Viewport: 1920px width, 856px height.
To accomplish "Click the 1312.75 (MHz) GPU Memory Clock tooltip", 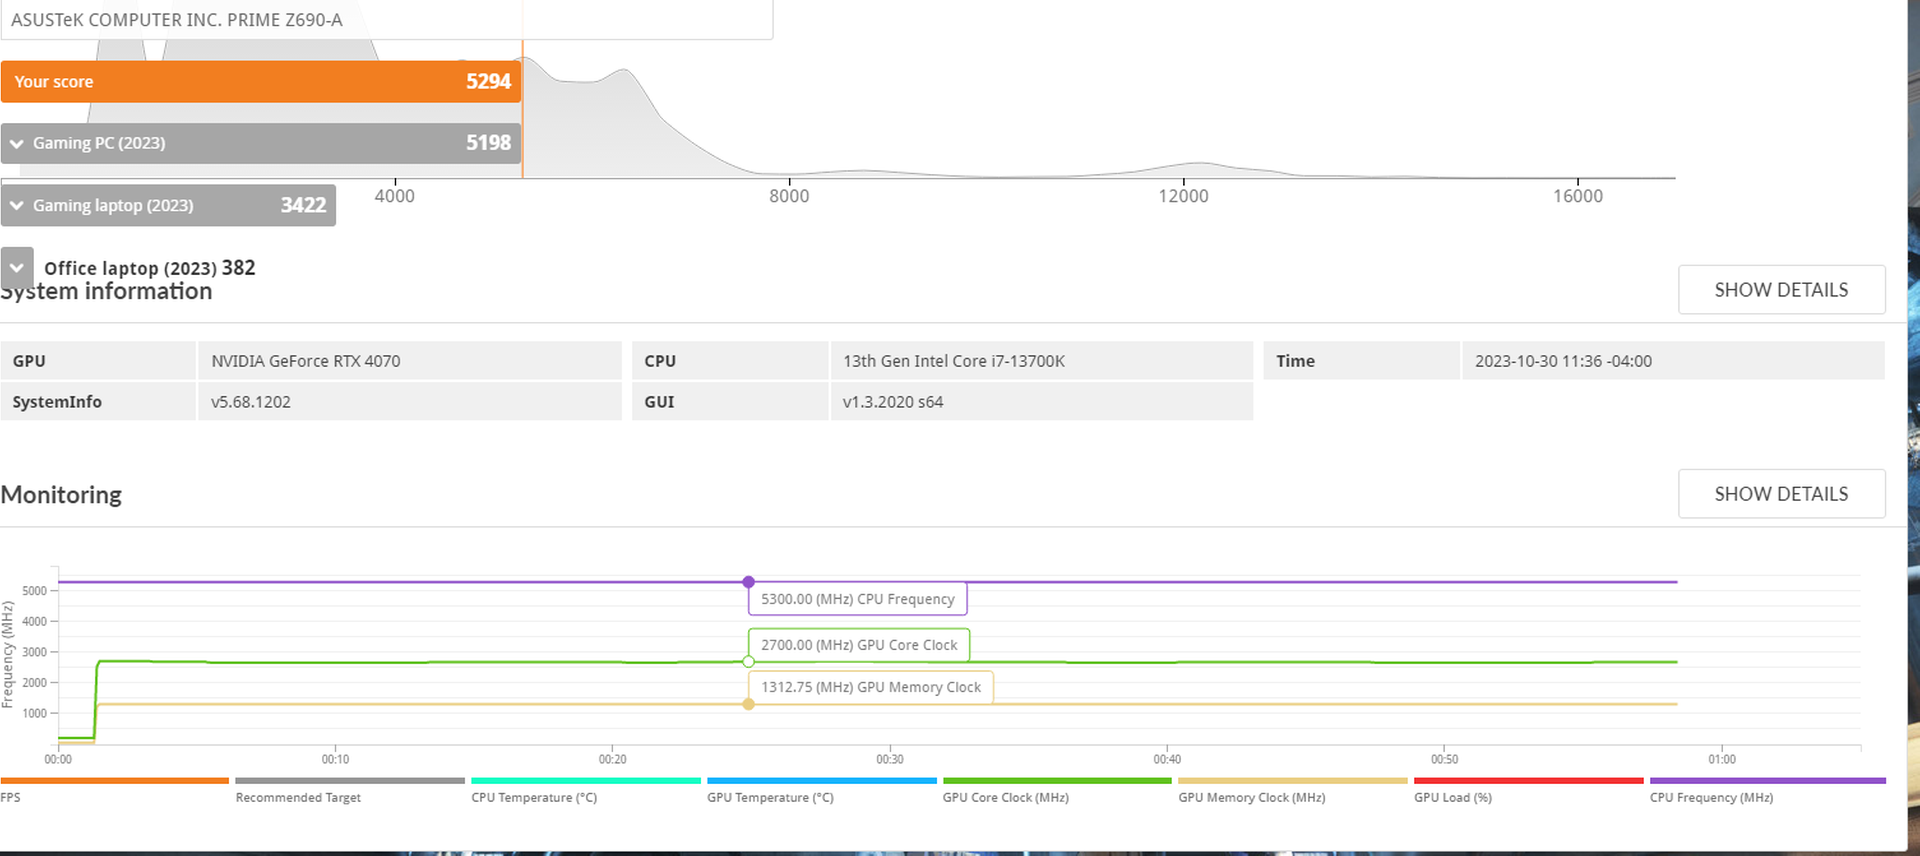I will tap(871, 687).
